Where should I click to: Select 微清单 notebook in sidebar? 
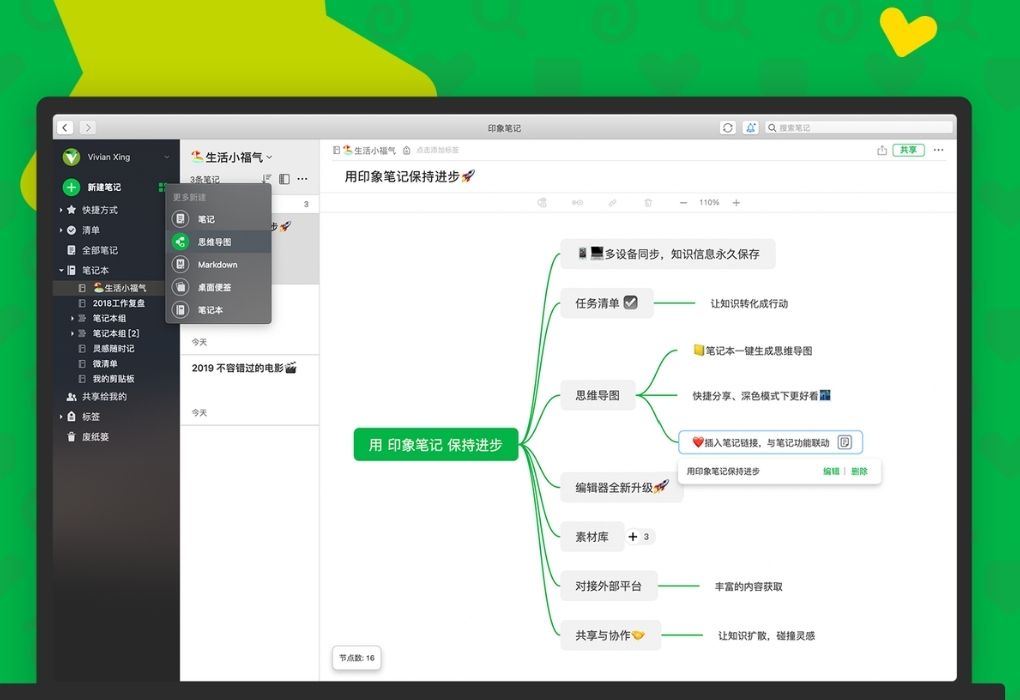tap(98, 364)
